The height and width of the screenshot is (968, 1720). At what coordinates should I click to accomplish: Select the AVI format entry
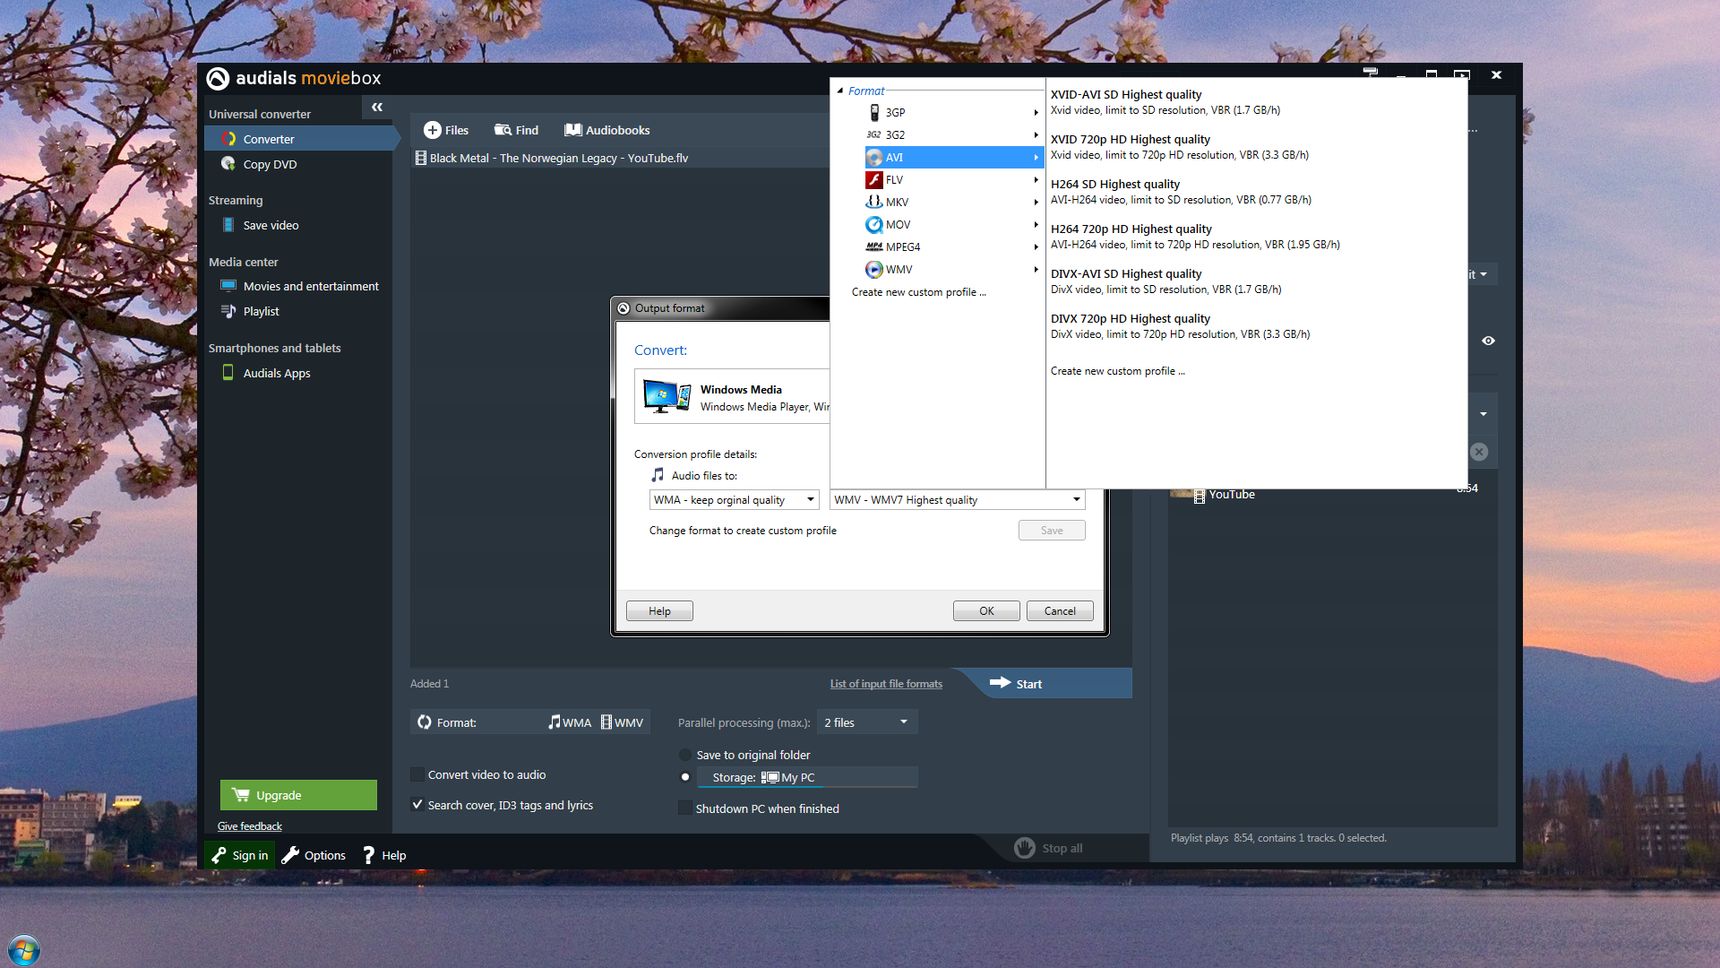pos(952,157)
